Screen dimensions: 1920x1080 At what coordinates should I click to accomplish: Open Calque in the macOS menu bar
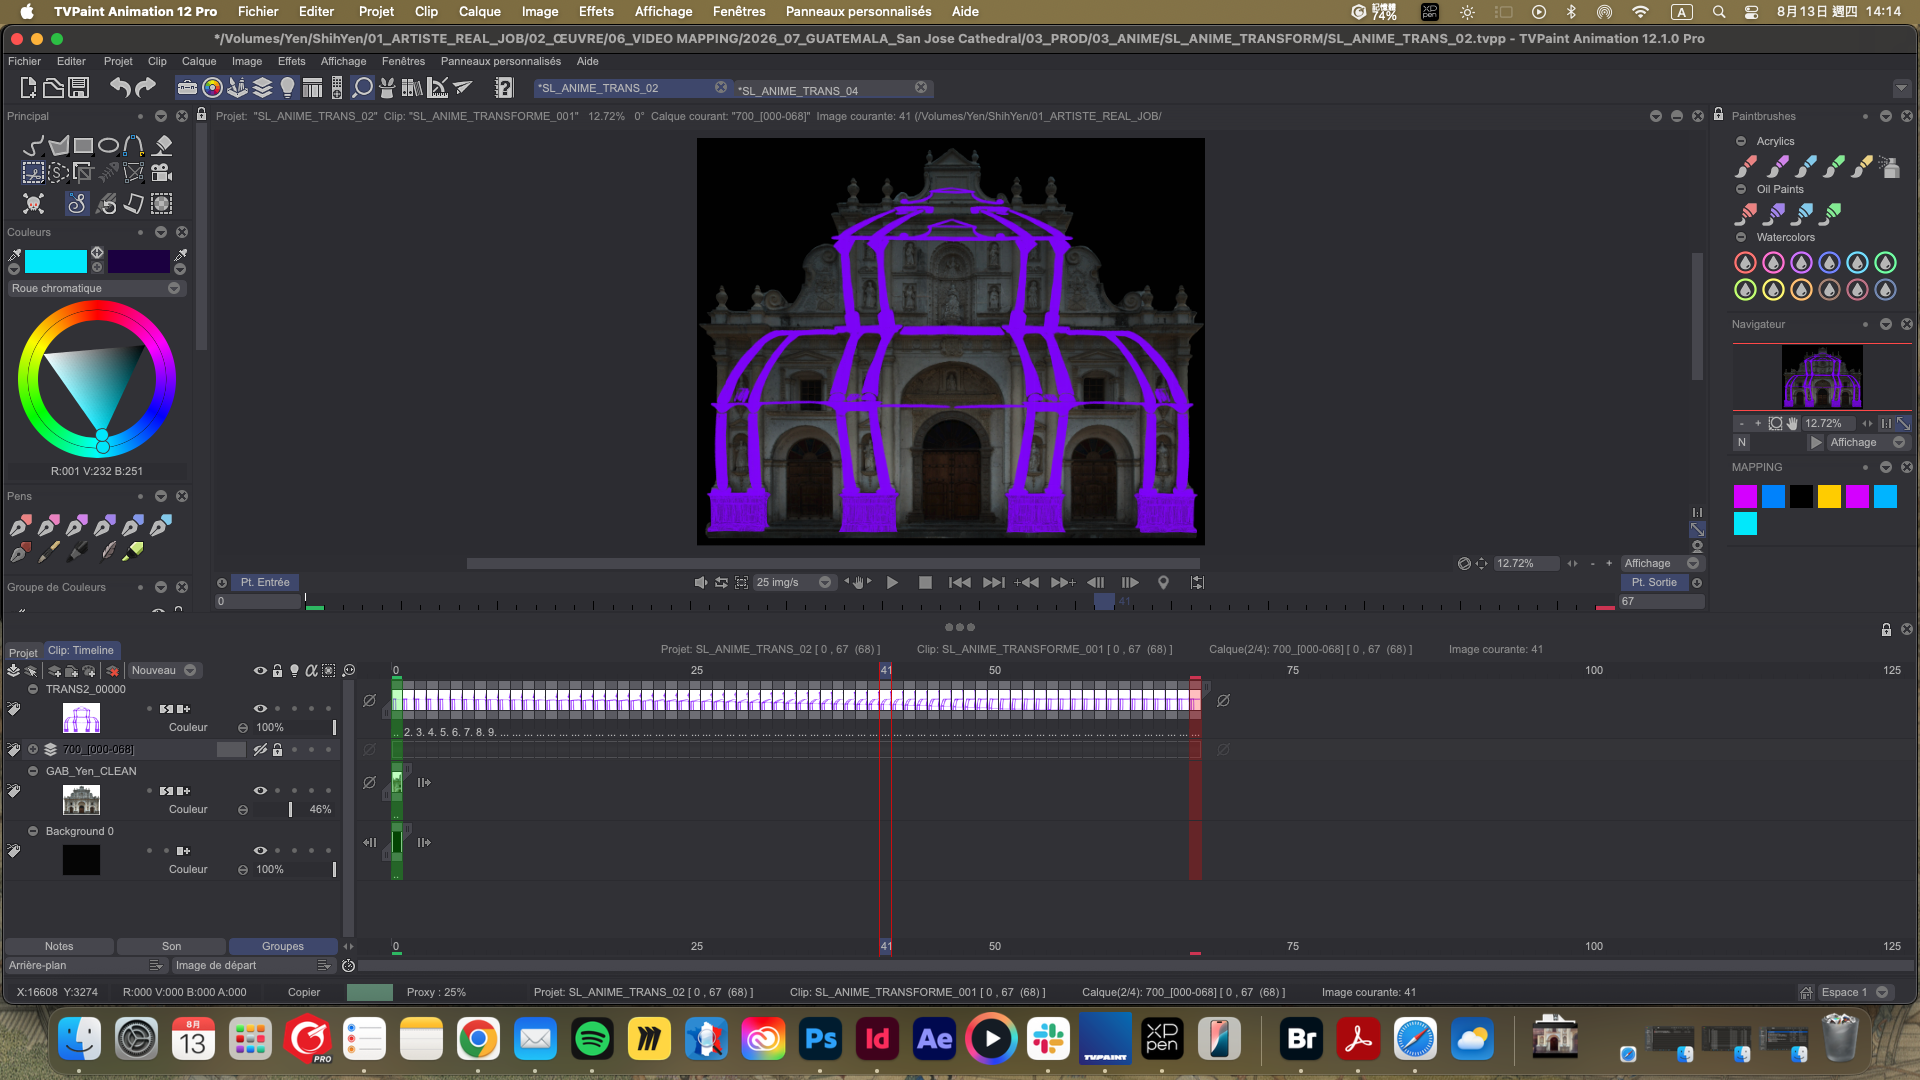tap(479, 12)
